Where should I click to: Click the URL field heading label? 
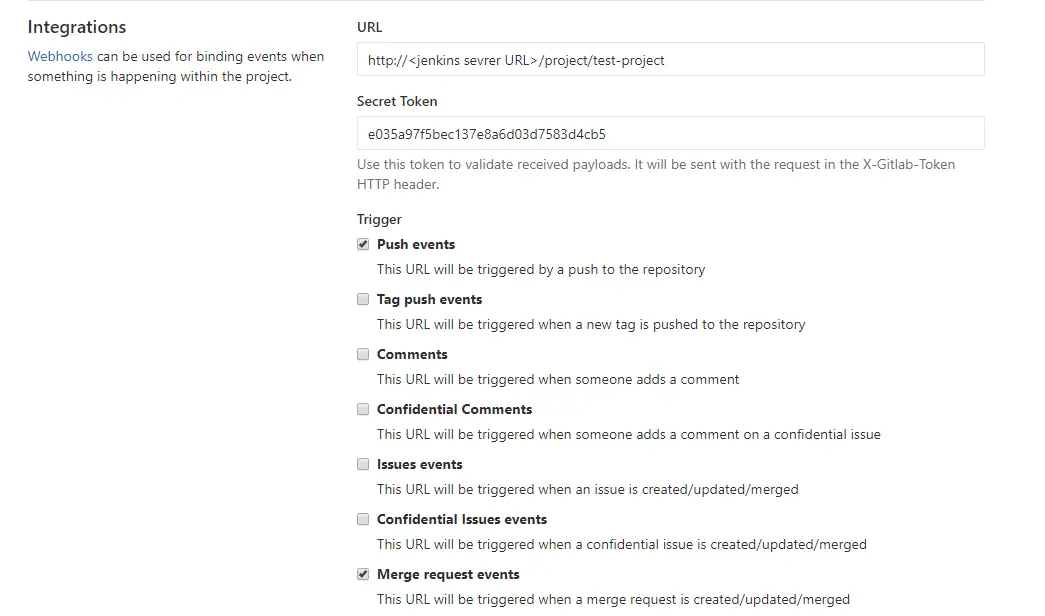click(x=369, y=27)
